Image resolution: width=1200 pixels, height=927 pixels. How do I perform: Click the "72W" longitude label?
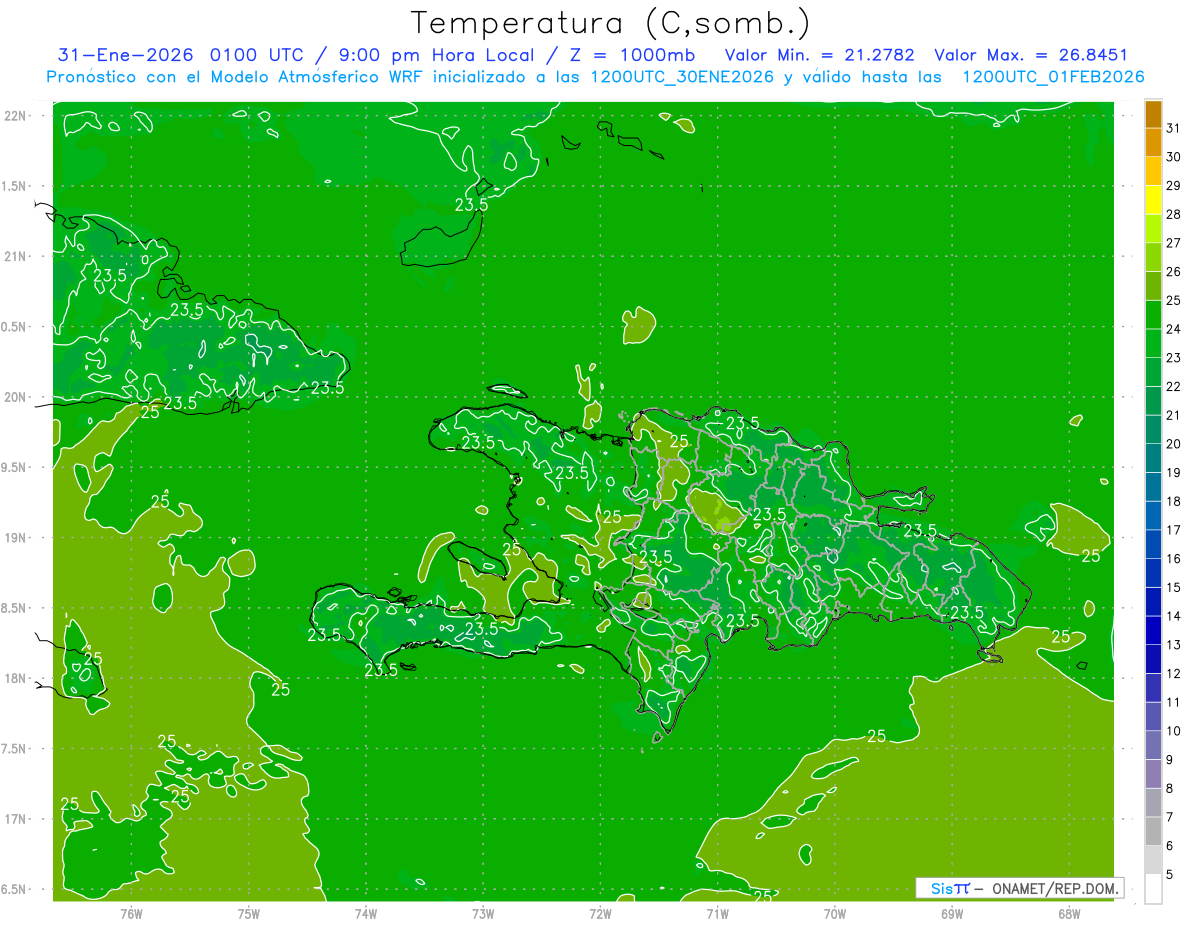coord(600,914)
